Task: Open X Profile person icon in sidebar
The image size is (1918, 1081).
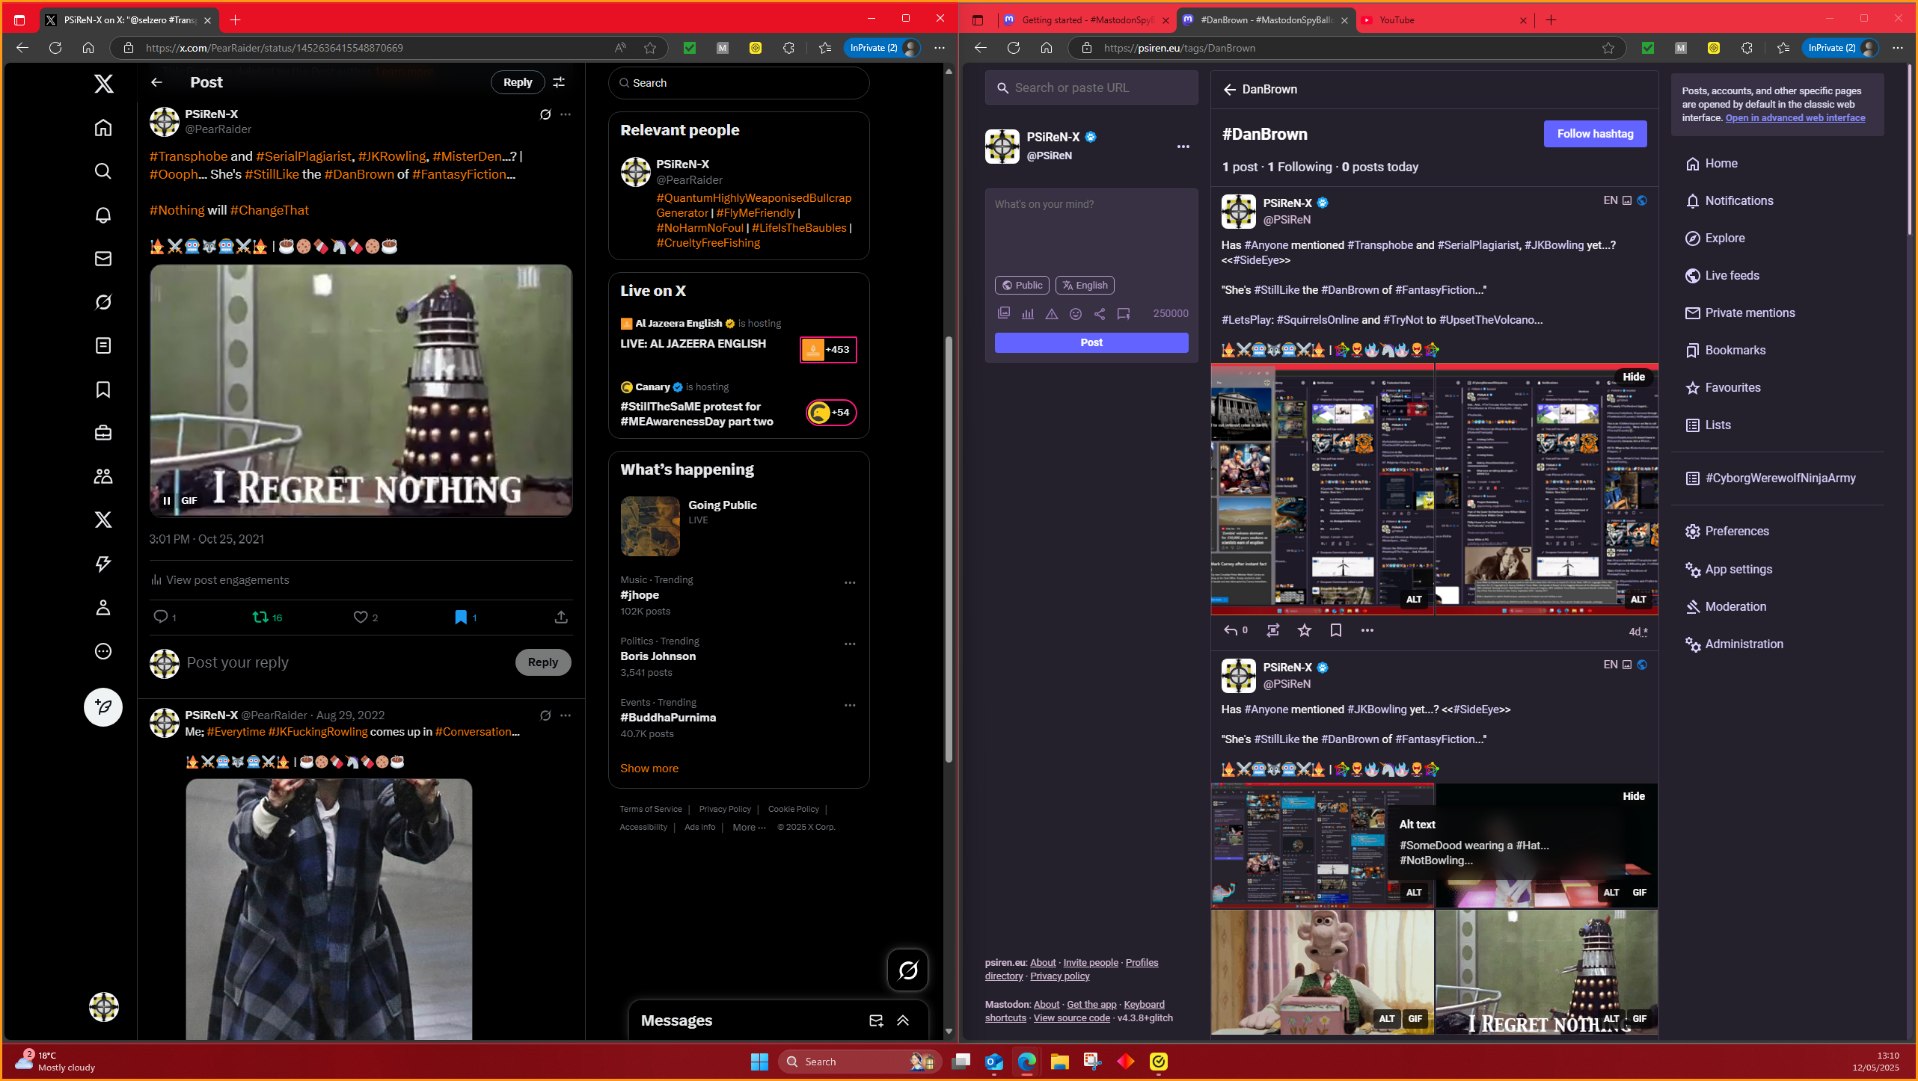Action: point(103,607)
